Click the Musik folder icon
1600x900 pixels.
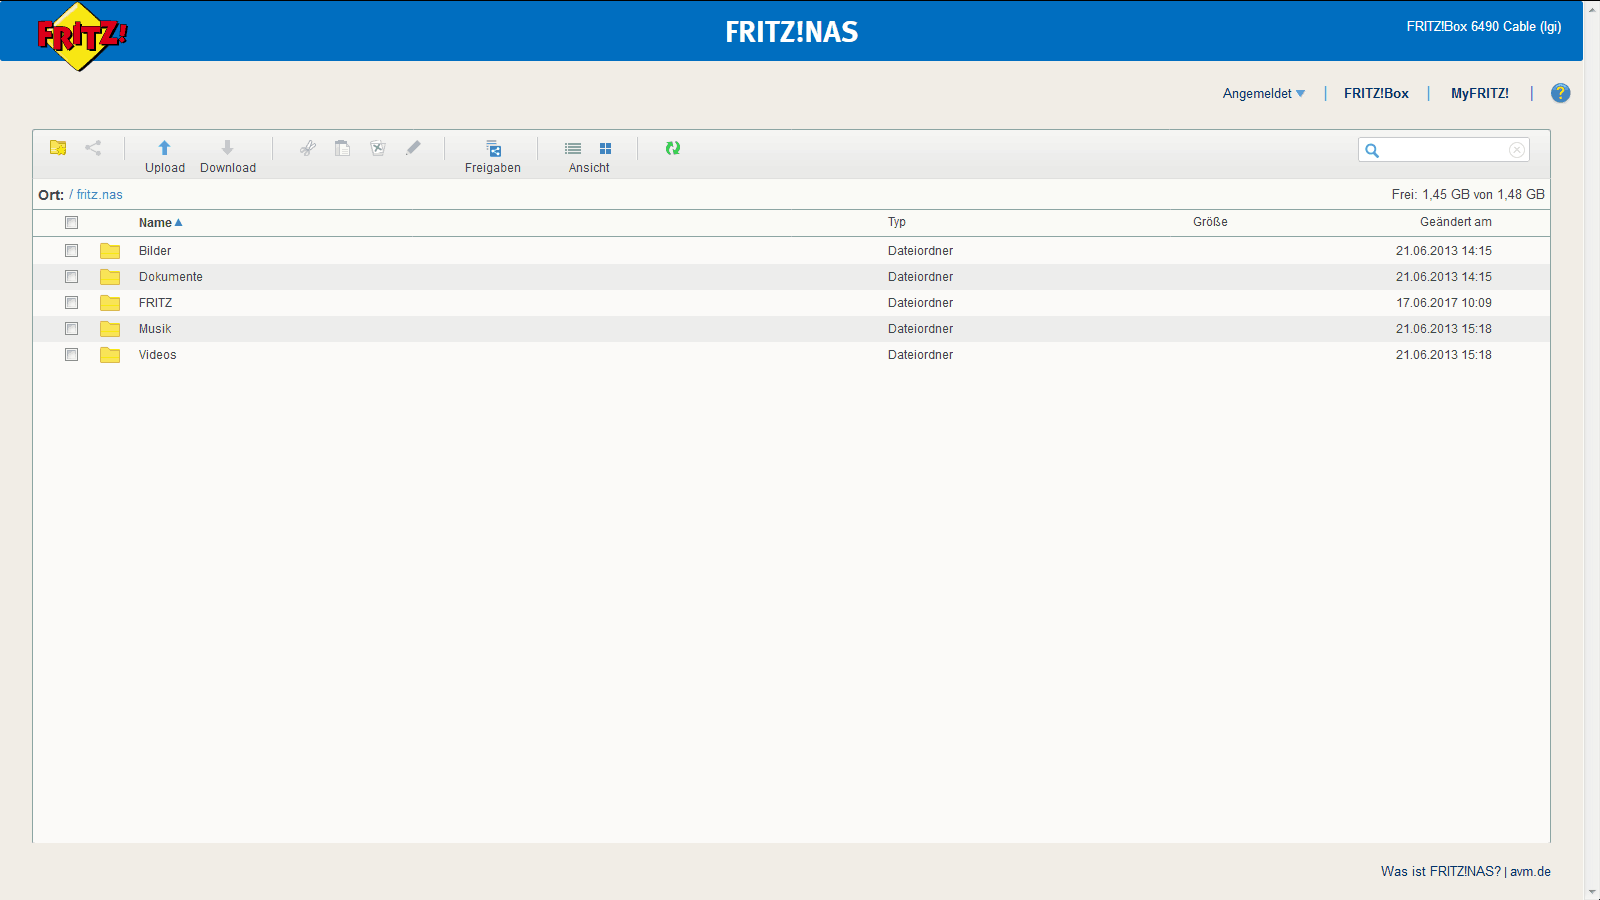tap(110, 329)
